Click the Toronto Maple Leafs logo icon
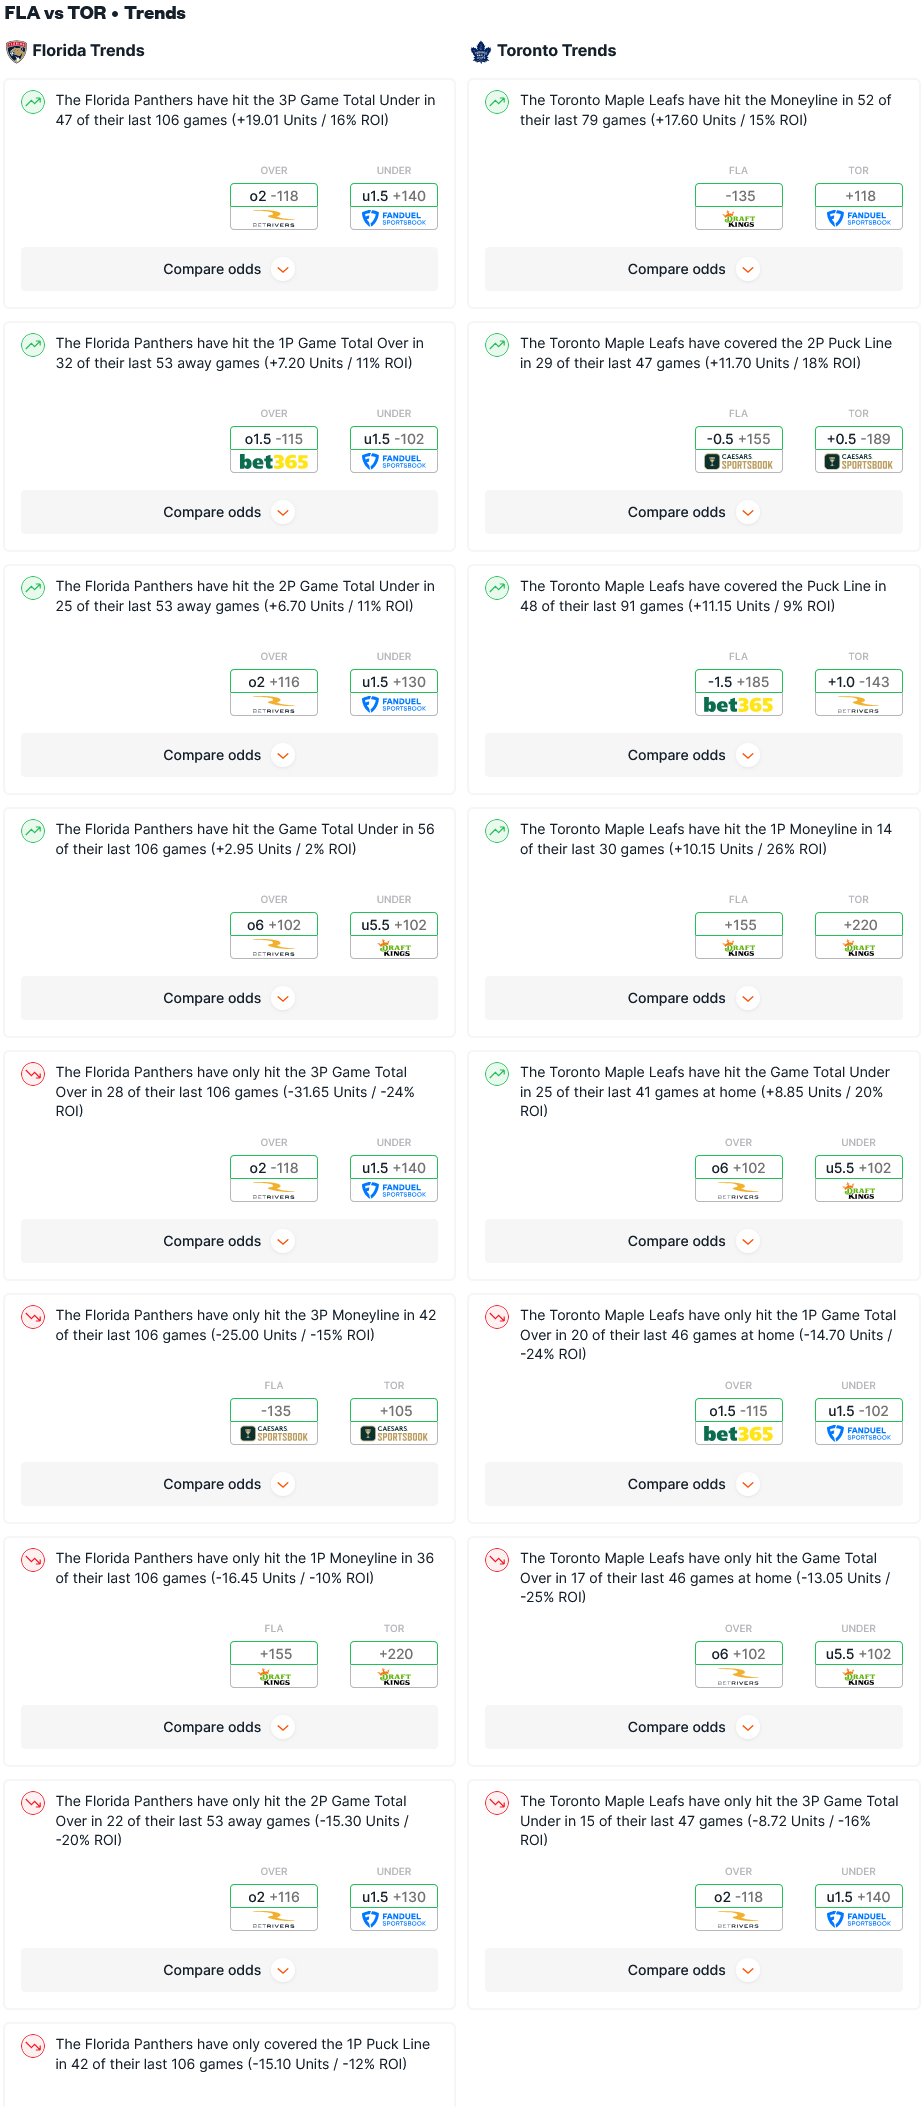This screenshot has height=2107, width=923. [x=481, y=51]
